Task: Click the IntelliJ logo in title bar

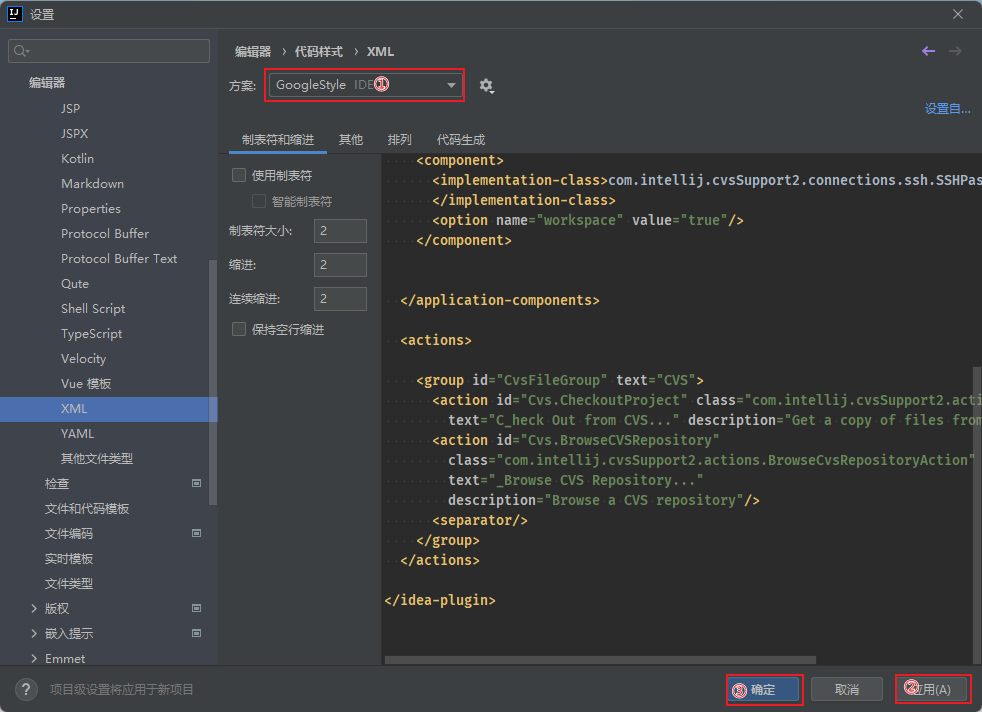Action: 14,14
